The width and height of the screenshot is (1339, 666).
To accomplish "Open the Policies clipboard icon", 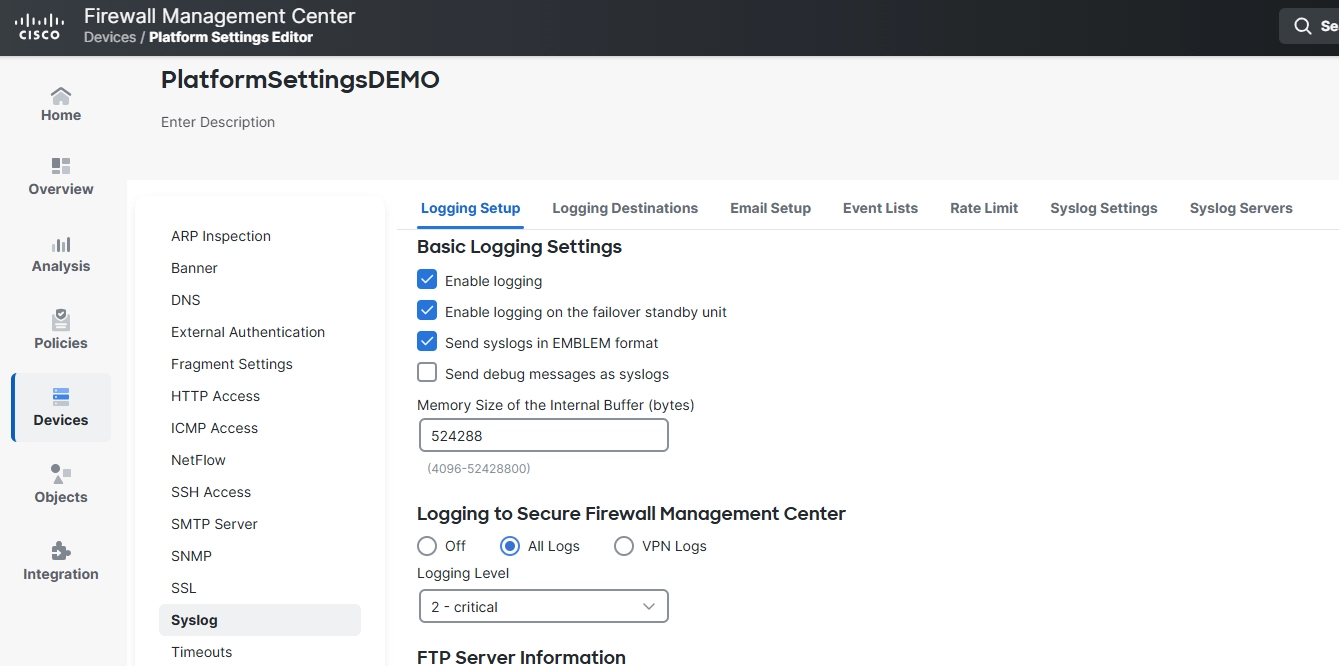I will (61, 320).
